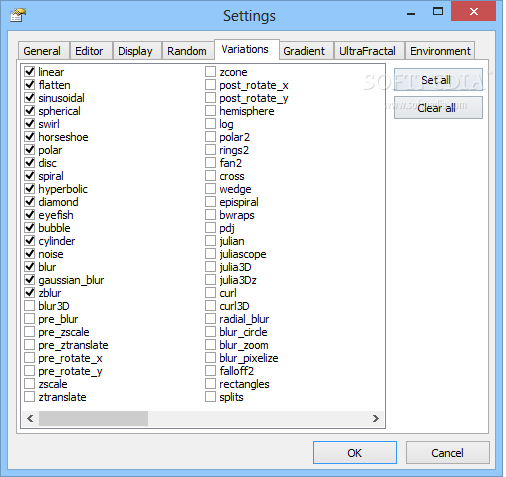Enable the pdj variation
The image size is (506, 477).
click(x=210, y=227)
